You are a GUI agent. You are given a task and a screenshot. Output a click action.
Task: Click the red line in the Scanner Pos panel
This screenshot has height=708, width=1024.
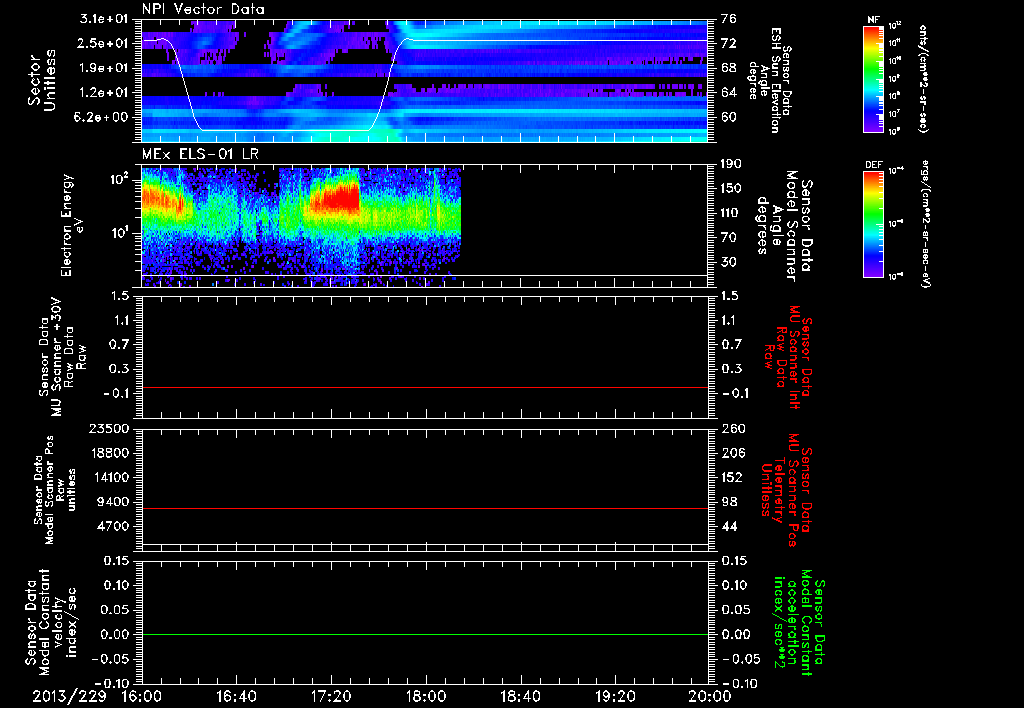(425, 508)
